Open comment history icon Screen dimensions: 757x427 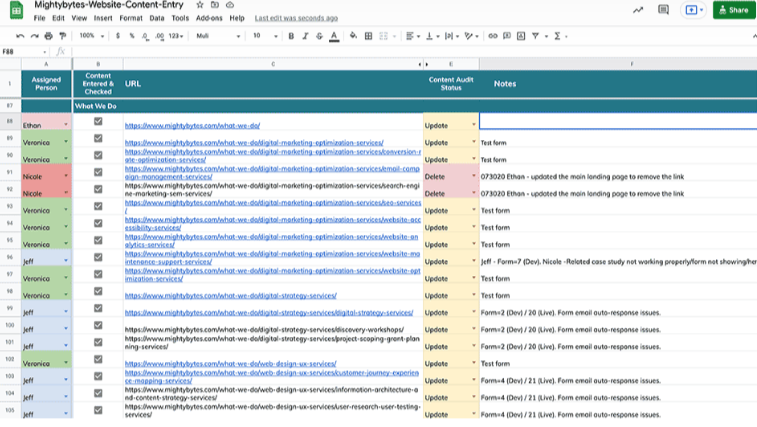(663, 10)
